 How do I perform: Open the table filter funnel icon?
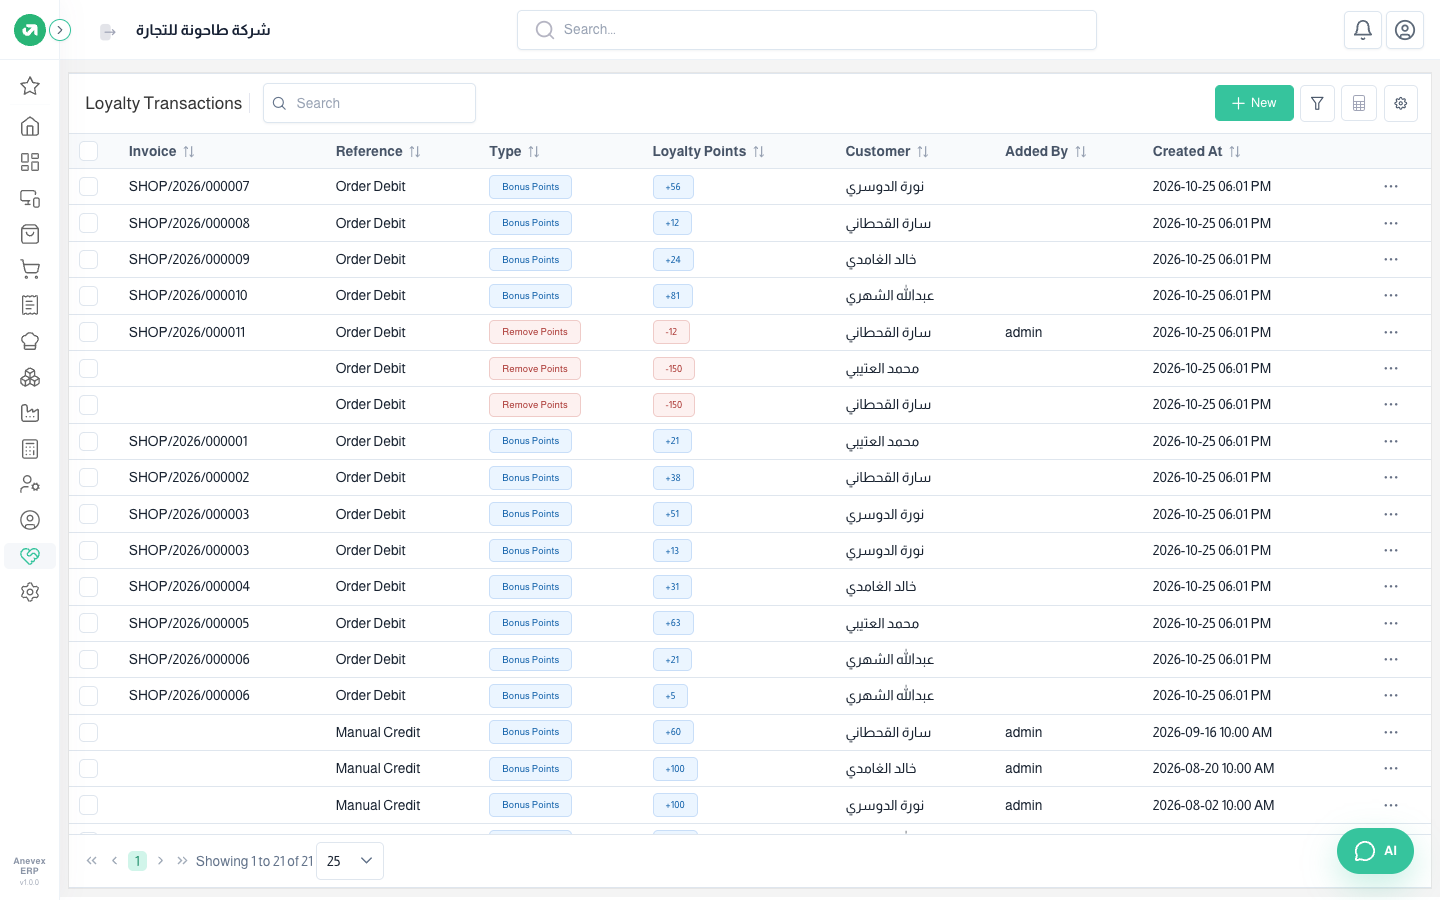pos(1317,103)
